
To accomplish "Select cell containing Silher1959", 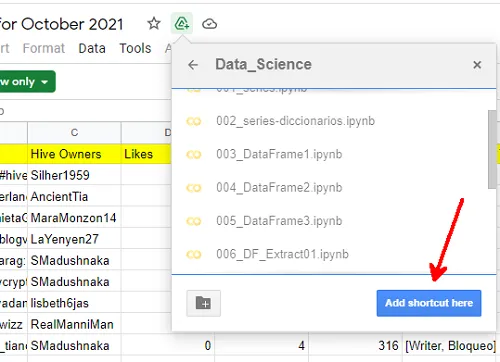I will pyautogui.click(x=74, y=175).
